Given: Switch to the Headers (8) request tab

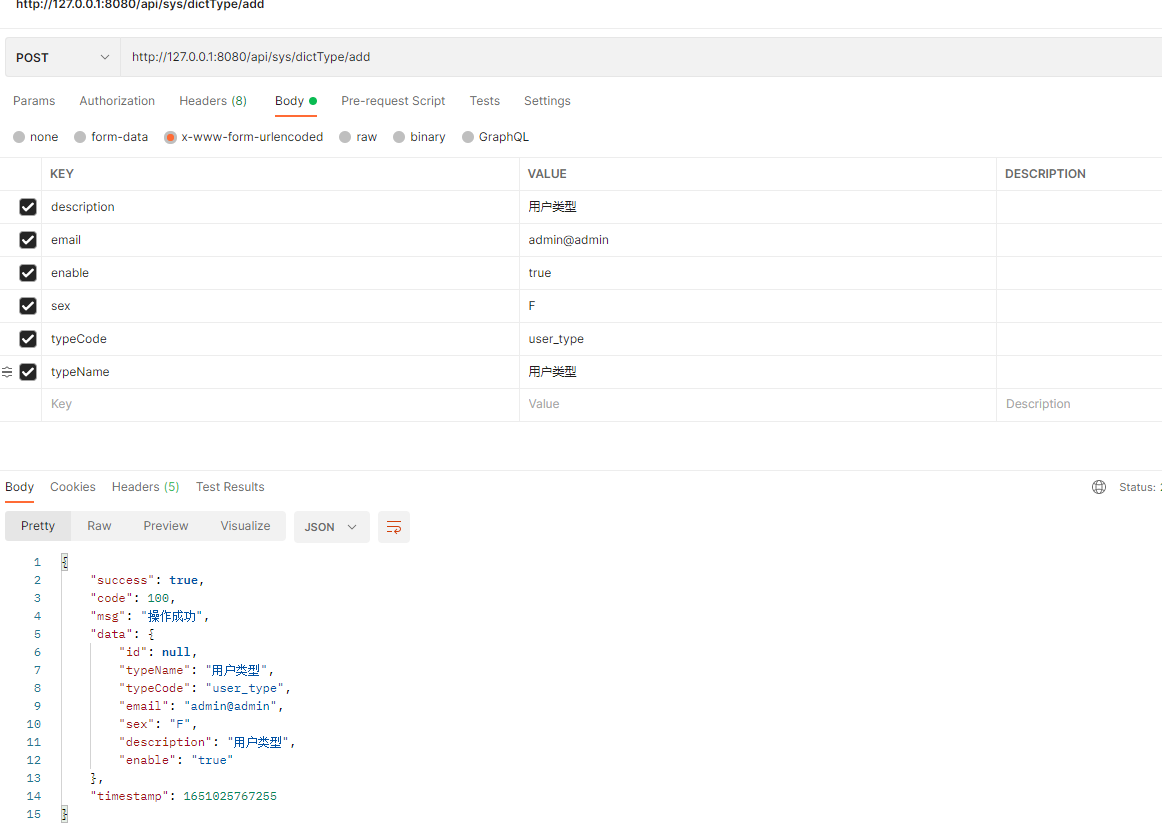Looking at the screenshot, I should [213, 101].
